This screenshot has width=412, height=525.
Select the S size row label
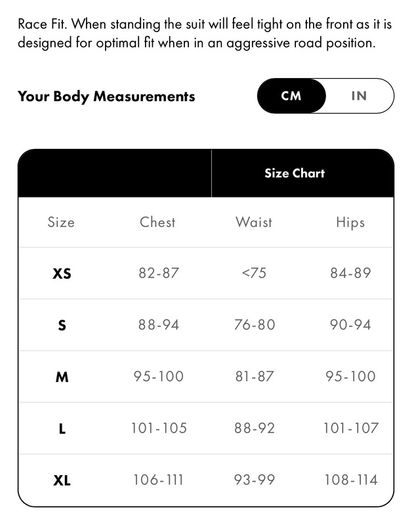tap(62, 325)
